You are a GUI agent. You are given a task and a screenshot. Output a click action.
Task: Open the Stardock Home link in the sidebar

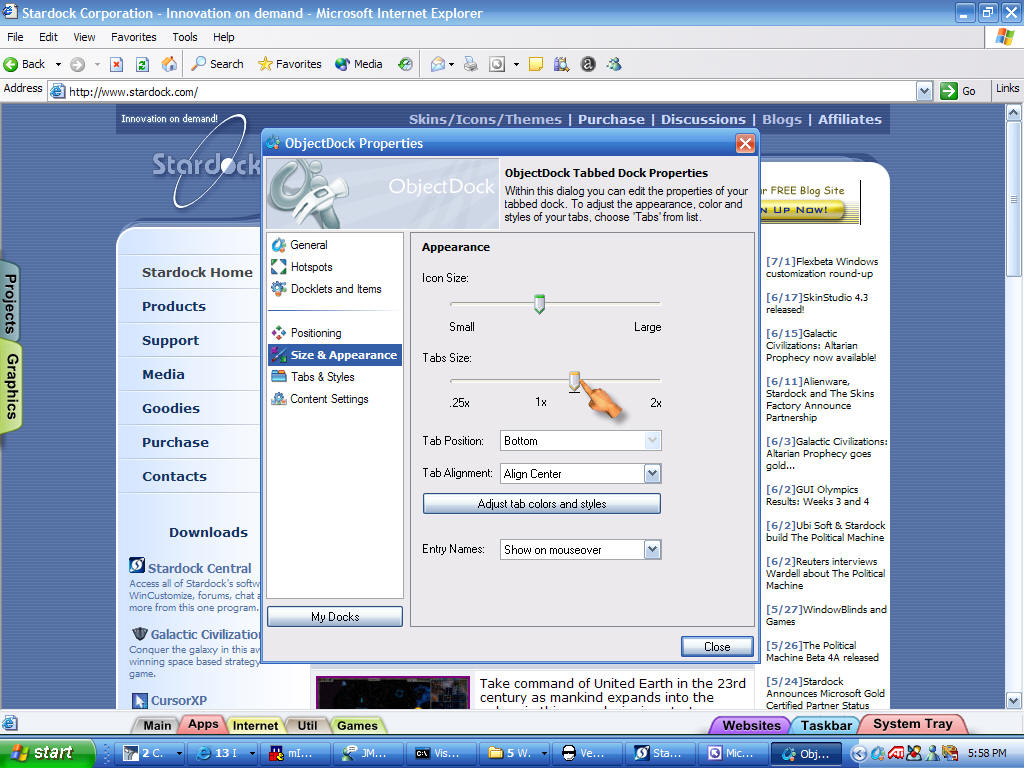point(197,272)
